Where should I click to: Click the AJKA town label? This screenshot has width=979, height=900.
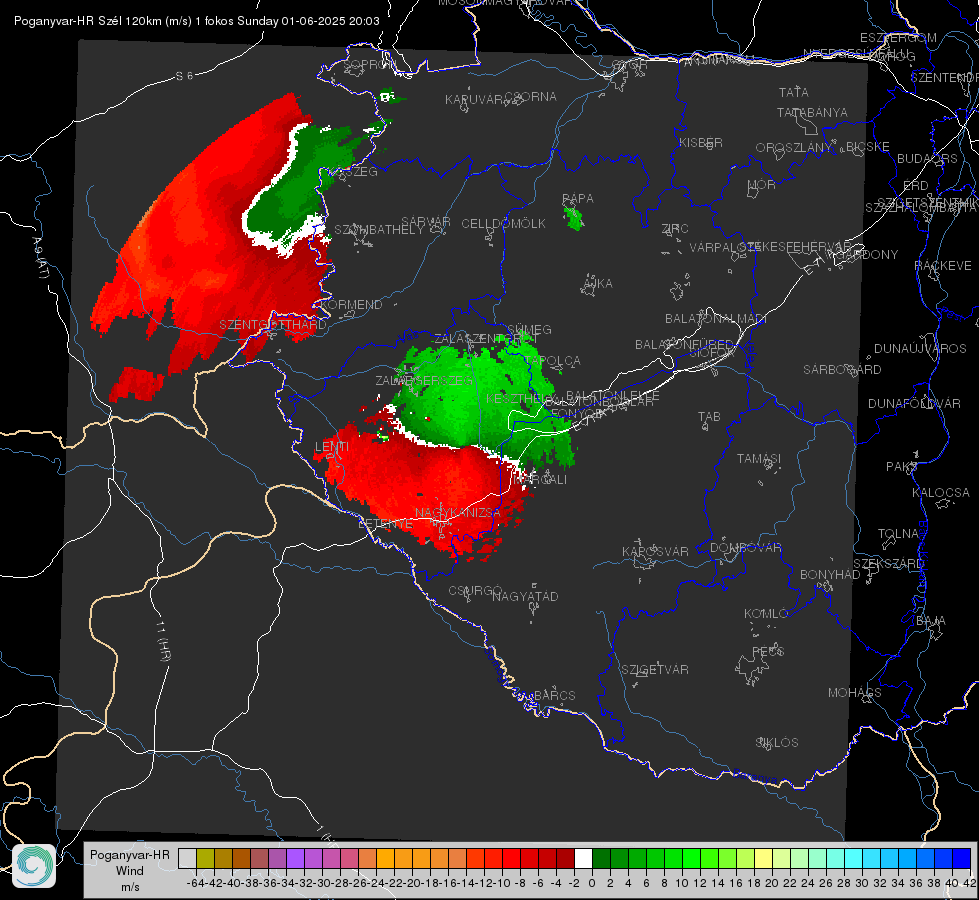pyautogui.click(x=598, y=284)
